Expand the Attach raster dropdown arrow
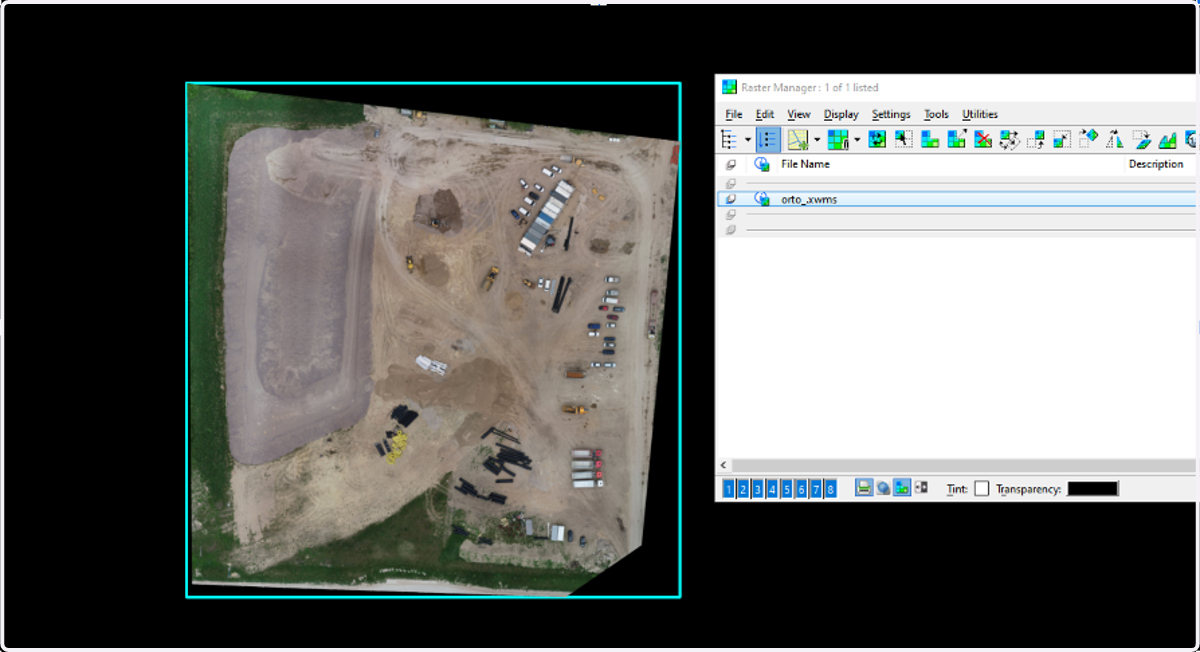This screenshot has width=1200, height=652. 816,140
